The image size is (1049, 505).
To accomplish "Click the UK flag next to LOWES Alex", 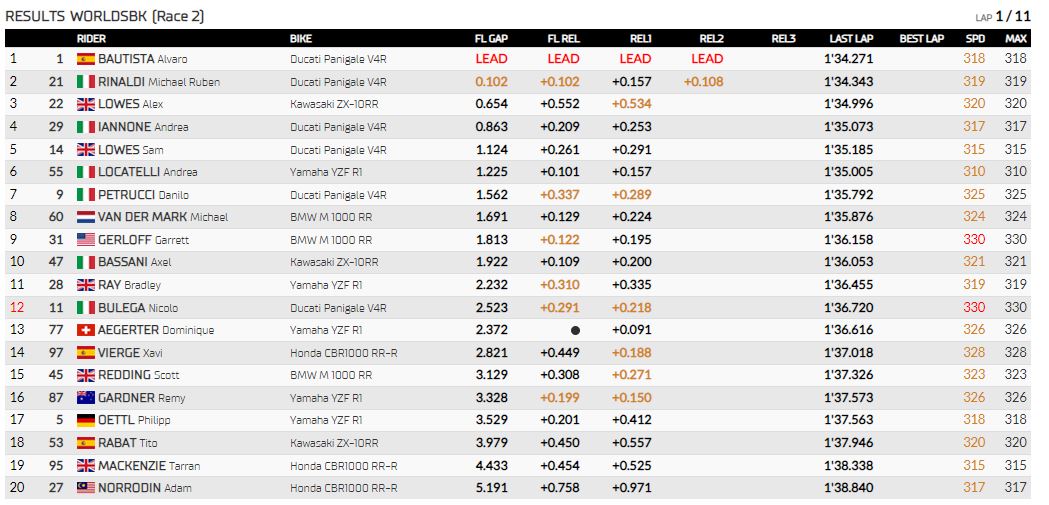I will tap(86, 104).
